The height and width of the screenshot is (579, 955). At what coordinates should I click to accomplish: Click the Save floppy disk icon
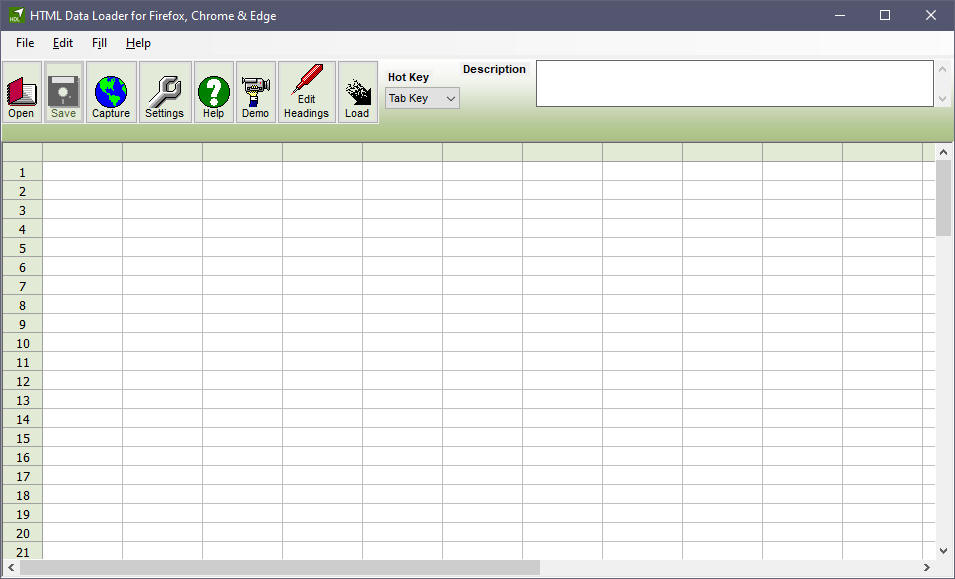click(x=63, y=92)
